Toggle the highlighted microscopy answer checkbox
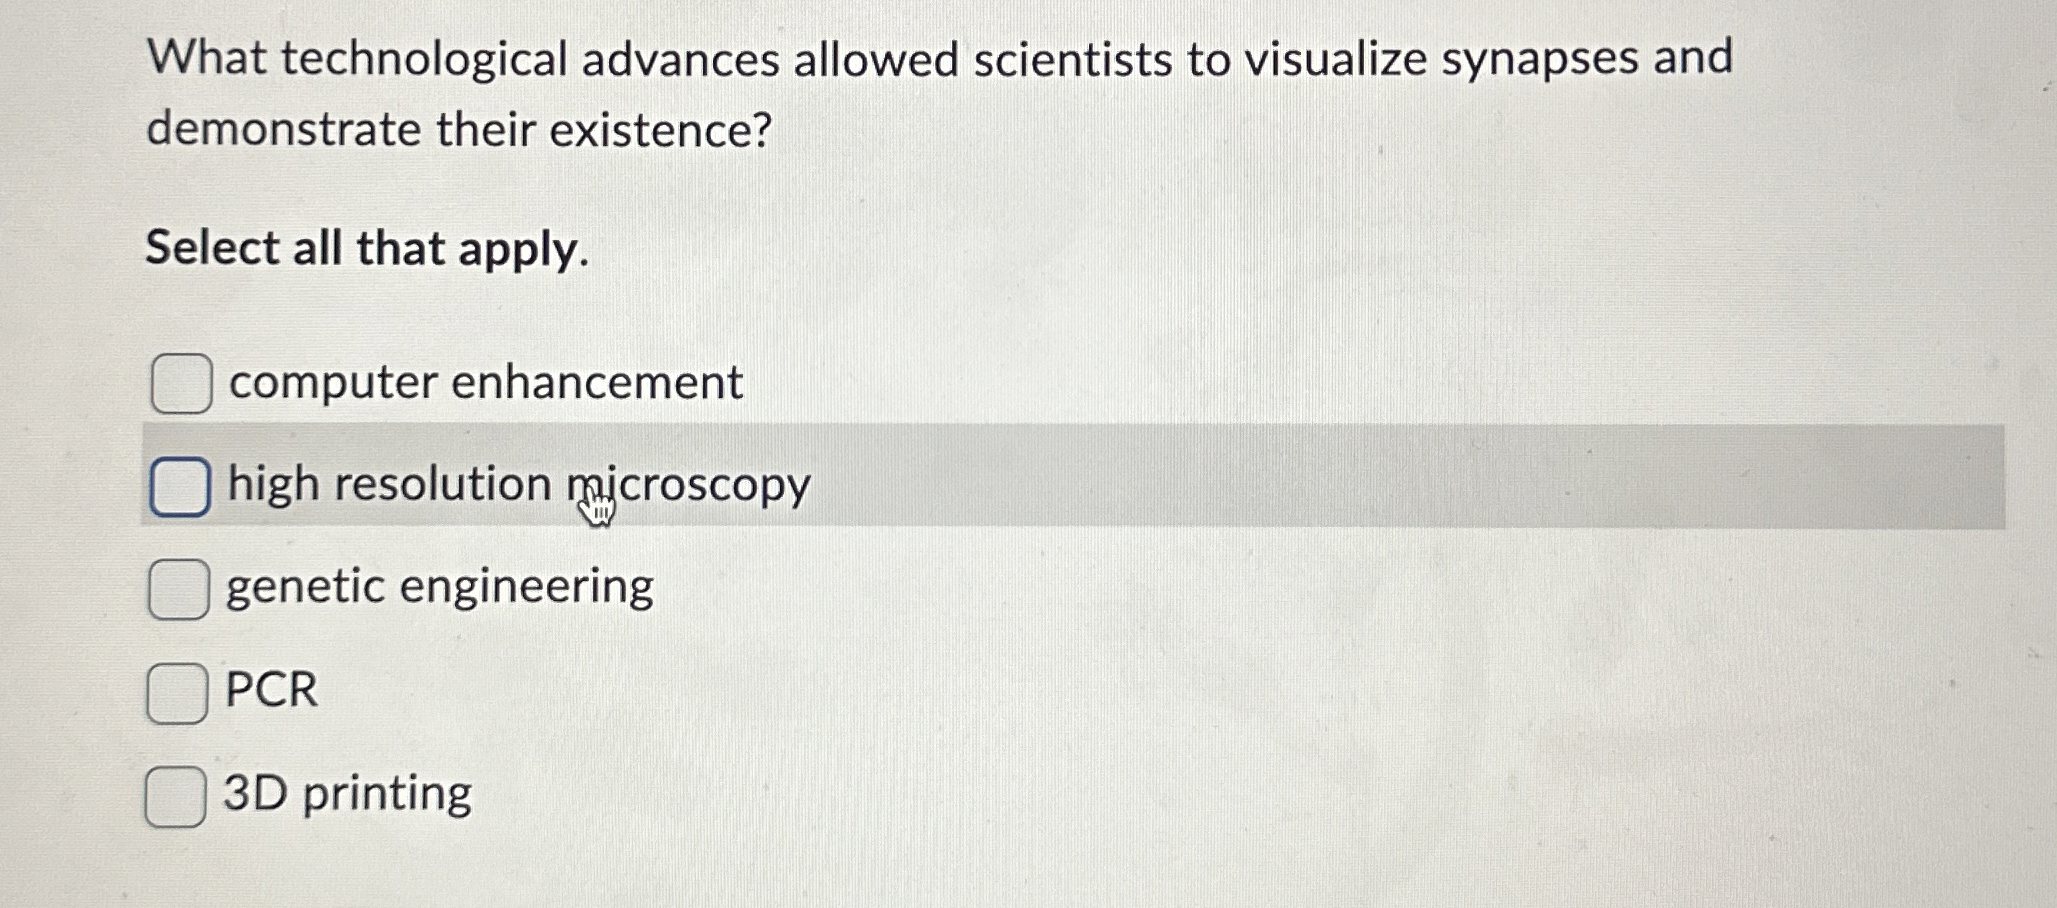 180,486
